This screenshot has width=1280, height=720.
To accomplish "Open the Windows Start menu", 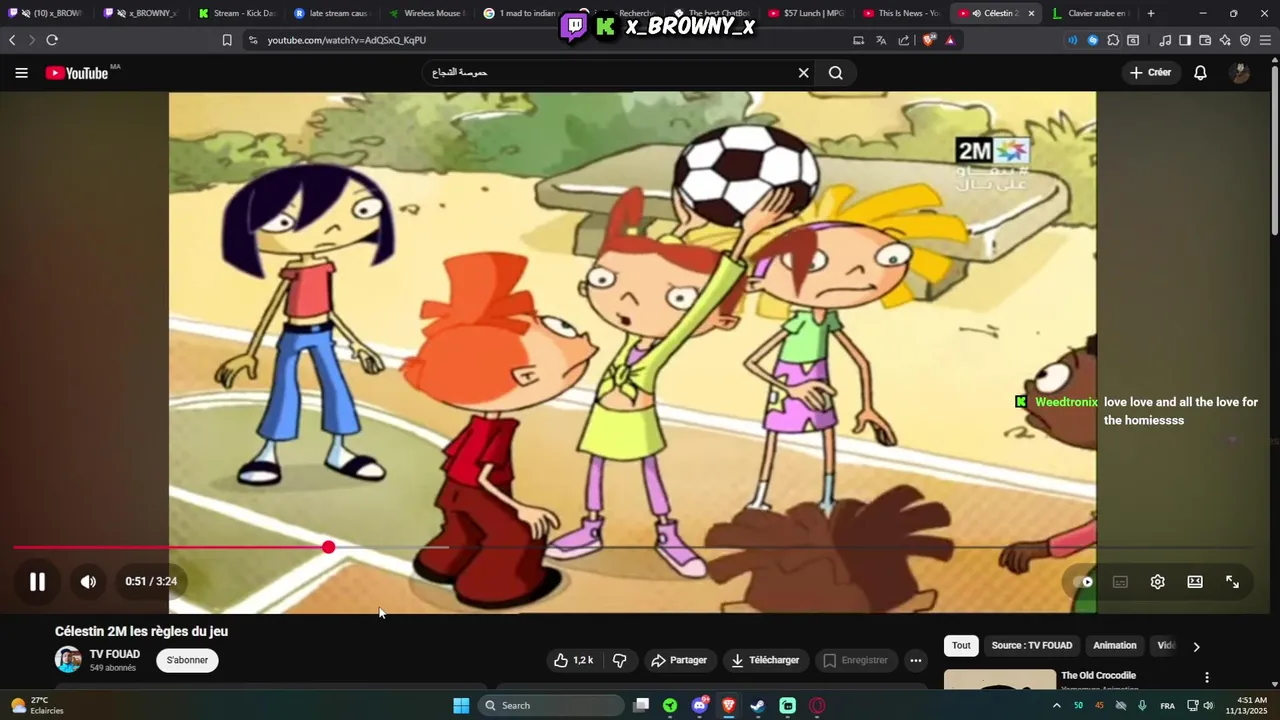I will point(461,705).
